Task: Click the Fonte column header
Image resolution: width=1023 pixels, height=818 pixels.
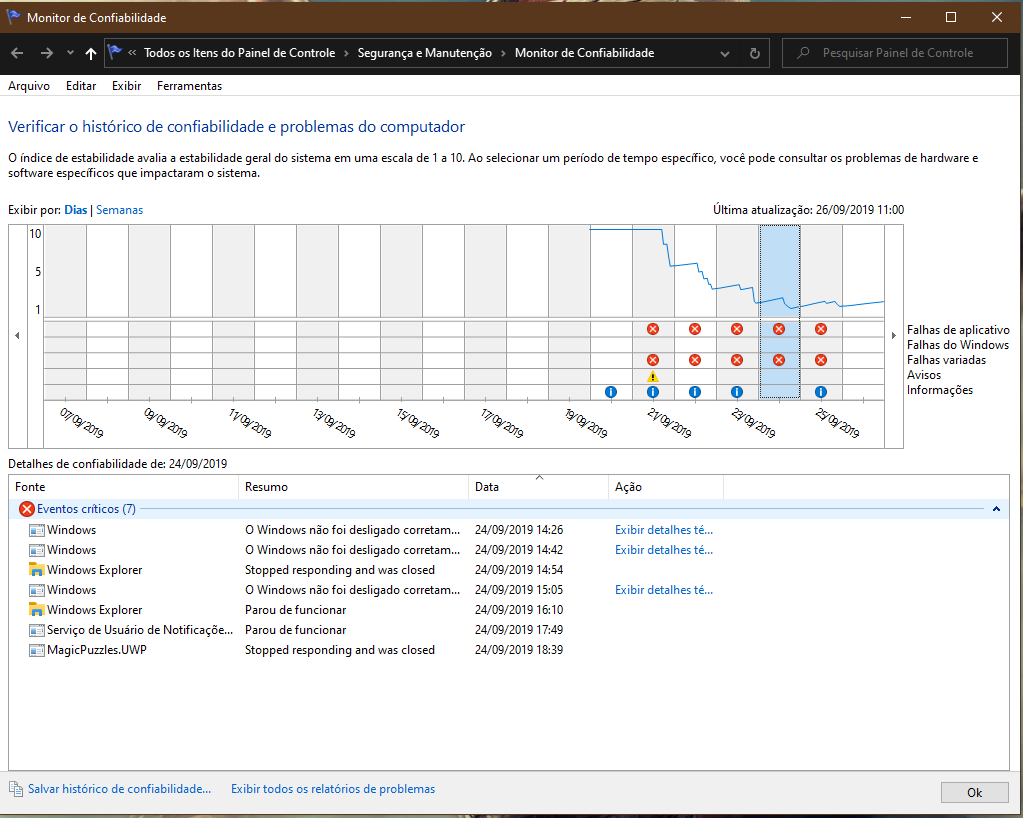Action: pos(124,487)
